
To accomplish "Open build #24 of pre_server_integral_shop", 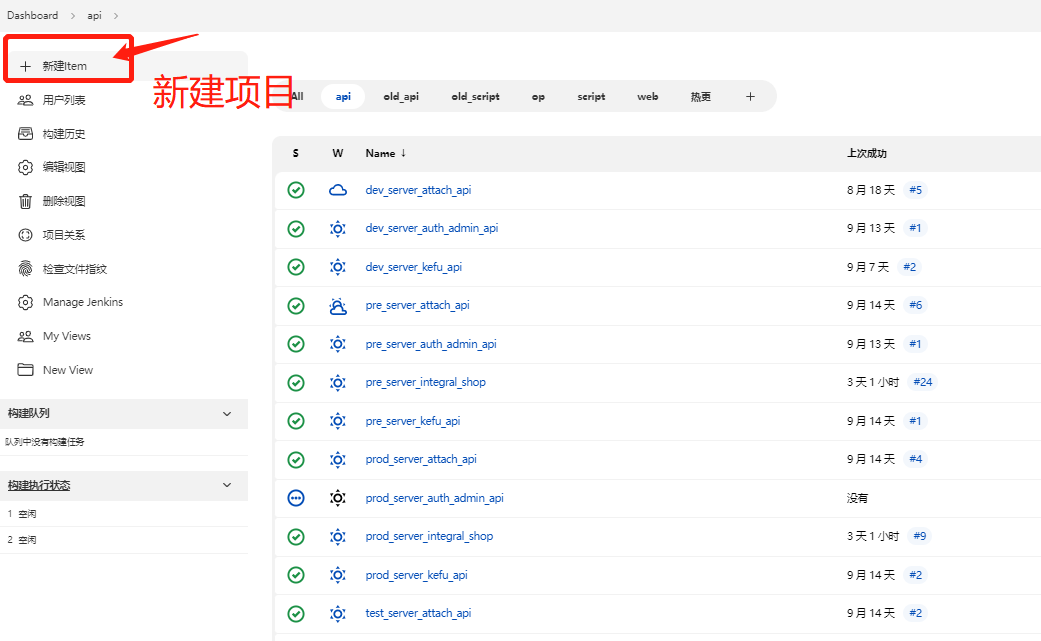I will [923, 382].
